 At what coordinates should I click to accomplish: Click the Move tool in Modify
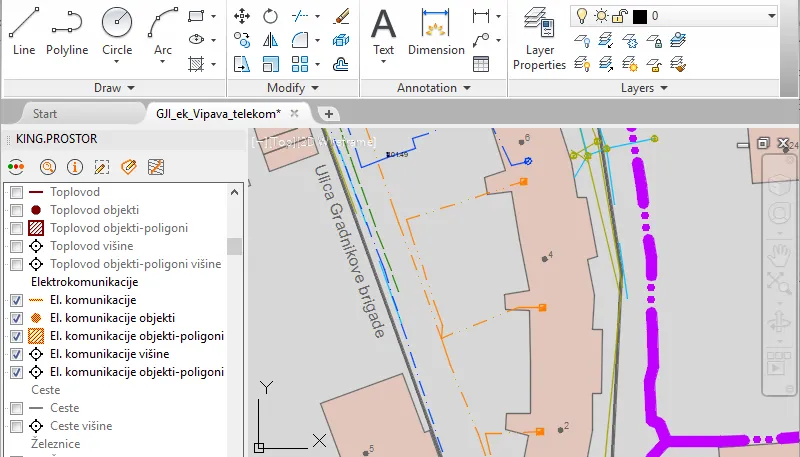point(242,17)
